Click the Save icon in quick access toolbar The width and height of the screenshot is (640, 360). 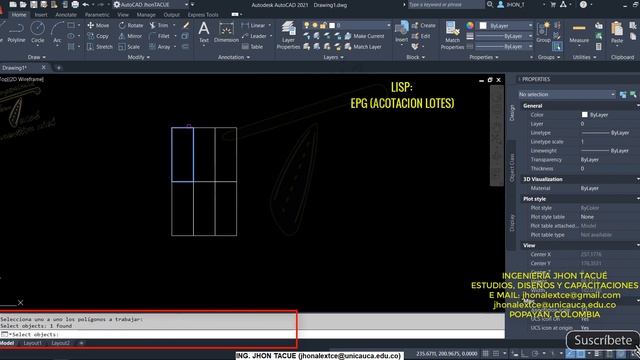33,4
